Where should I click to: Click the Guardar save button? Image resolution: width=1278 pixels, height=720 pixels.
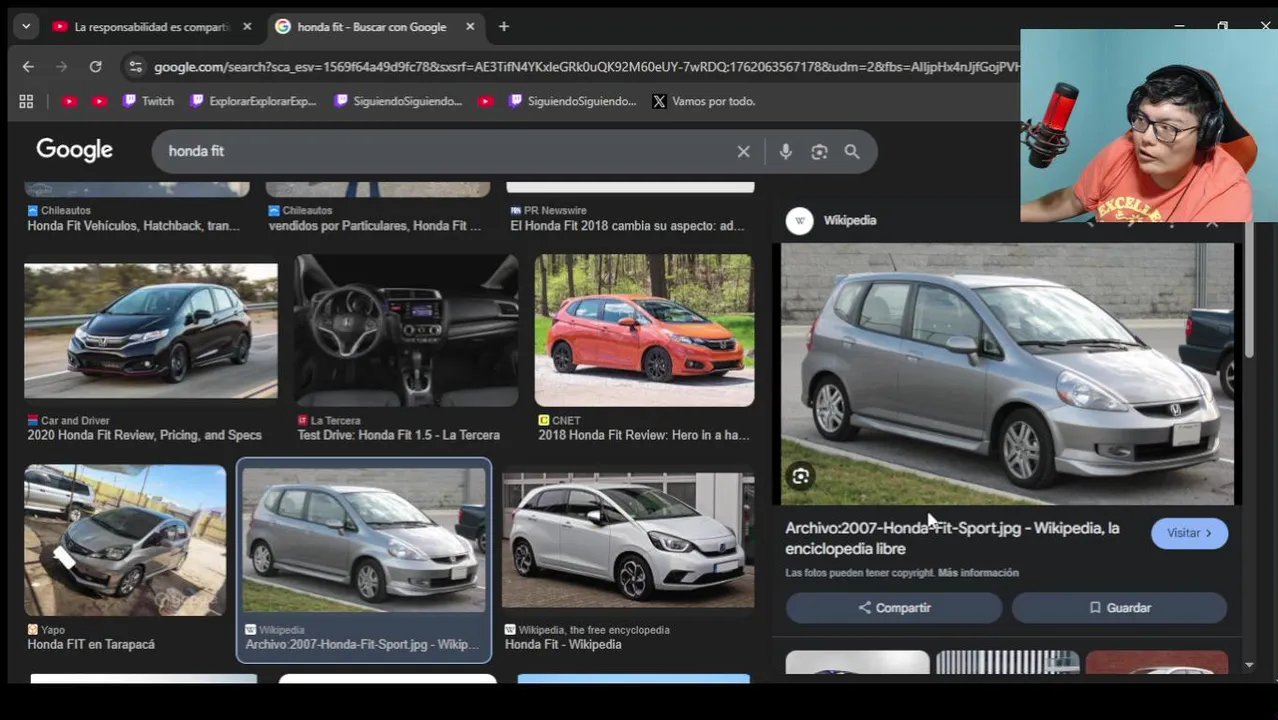1119,608
